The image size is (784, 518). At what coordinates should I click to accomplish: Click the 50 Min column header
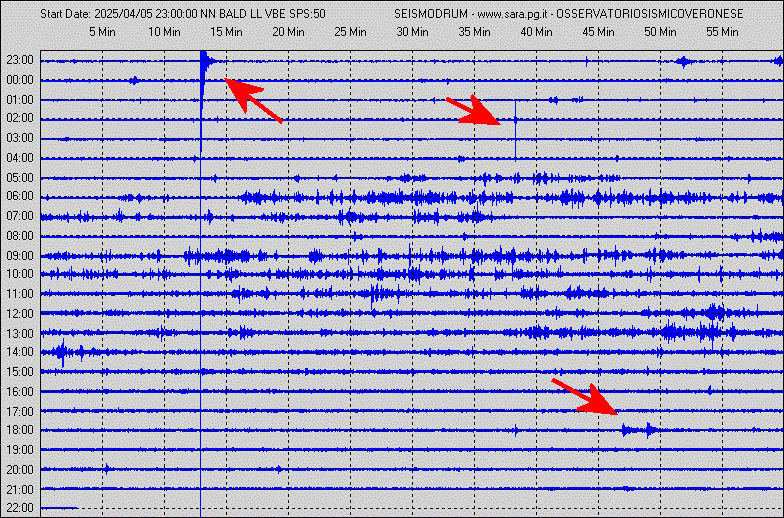click(x=660, y=32)
